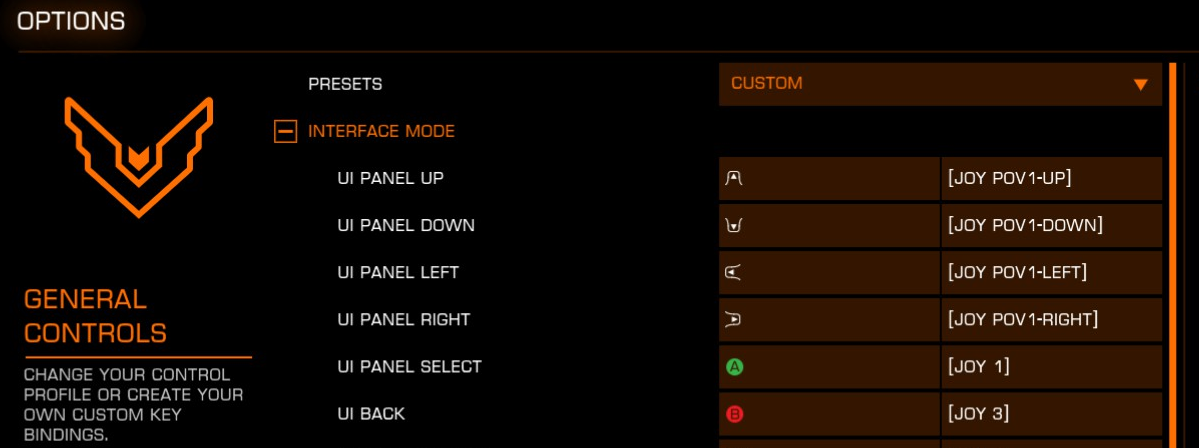
Task: Click the Elite wings emblem logo
Action: 138,157
